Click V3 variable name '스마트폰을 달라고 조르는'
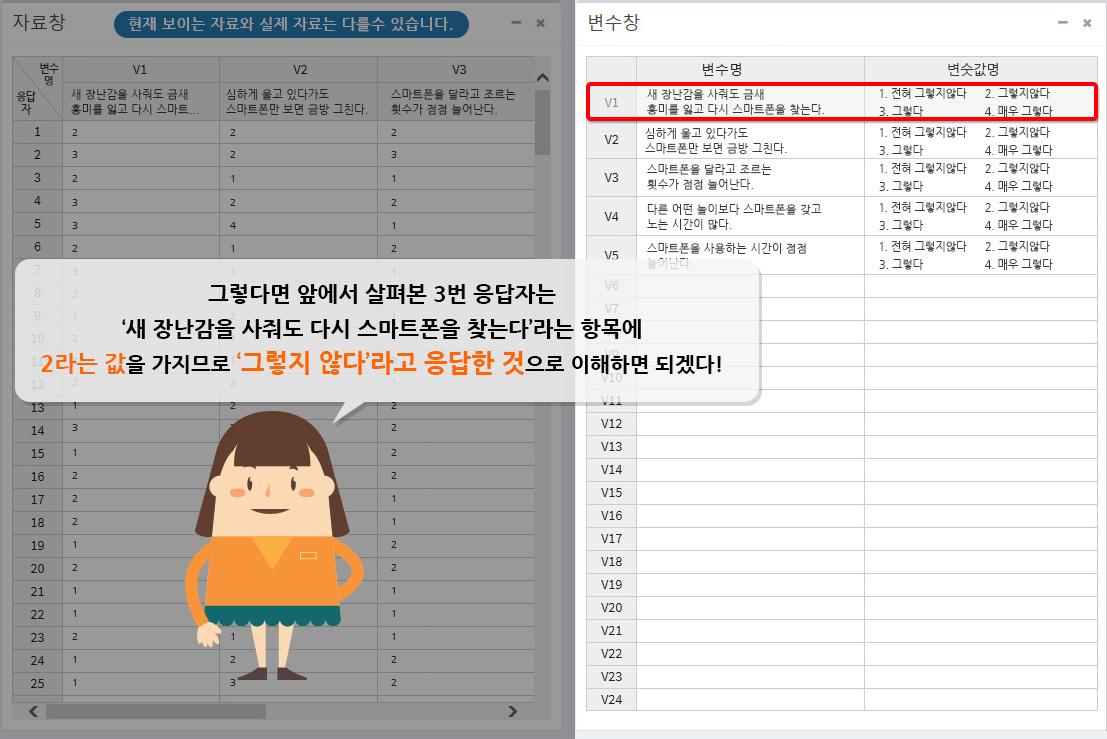1107x739 pixels. (709, 169)
